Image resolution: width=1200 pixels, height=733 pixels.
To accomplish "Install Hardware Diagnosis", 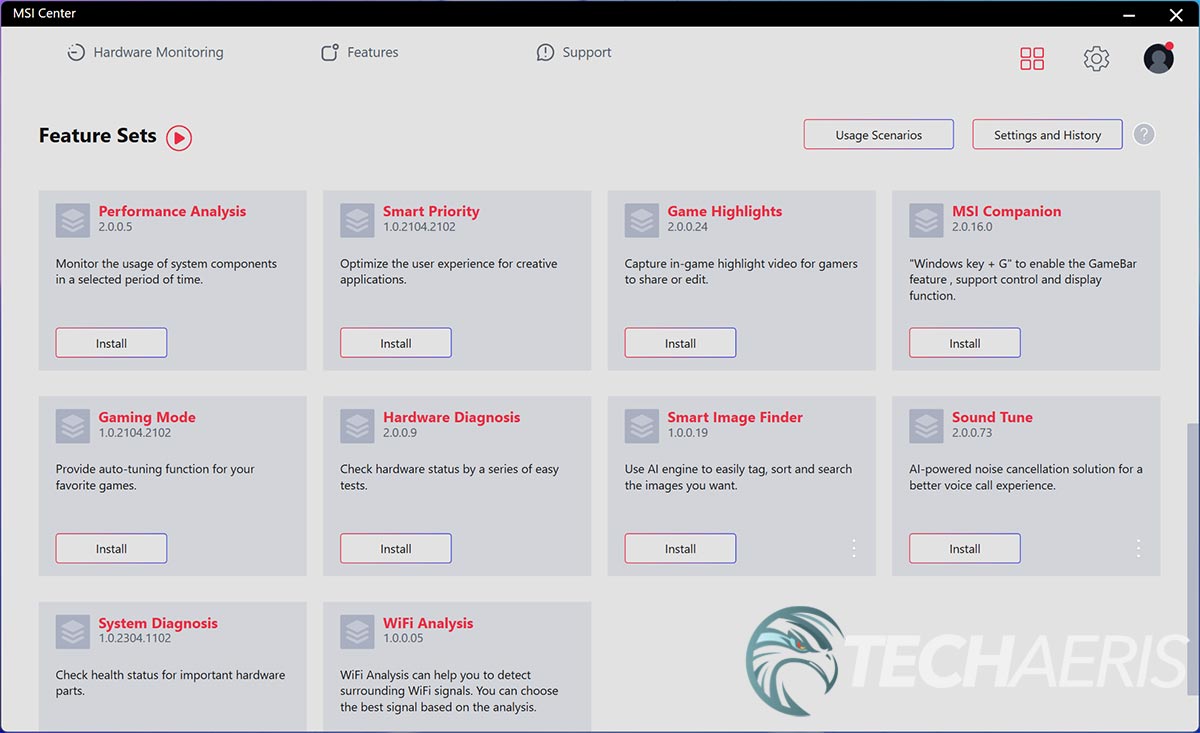I will (396, 549).
